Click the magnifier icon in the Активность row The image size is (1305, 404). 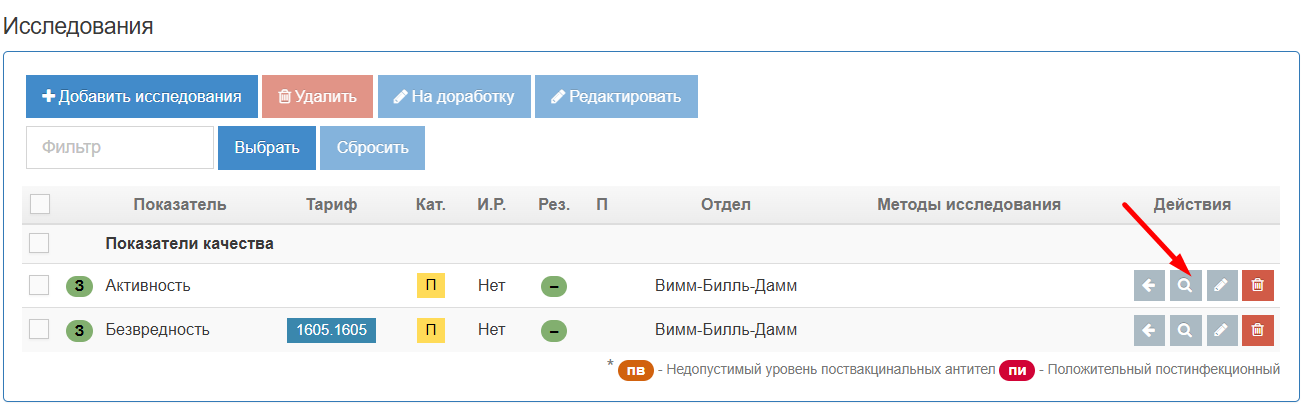(1185, 286)
